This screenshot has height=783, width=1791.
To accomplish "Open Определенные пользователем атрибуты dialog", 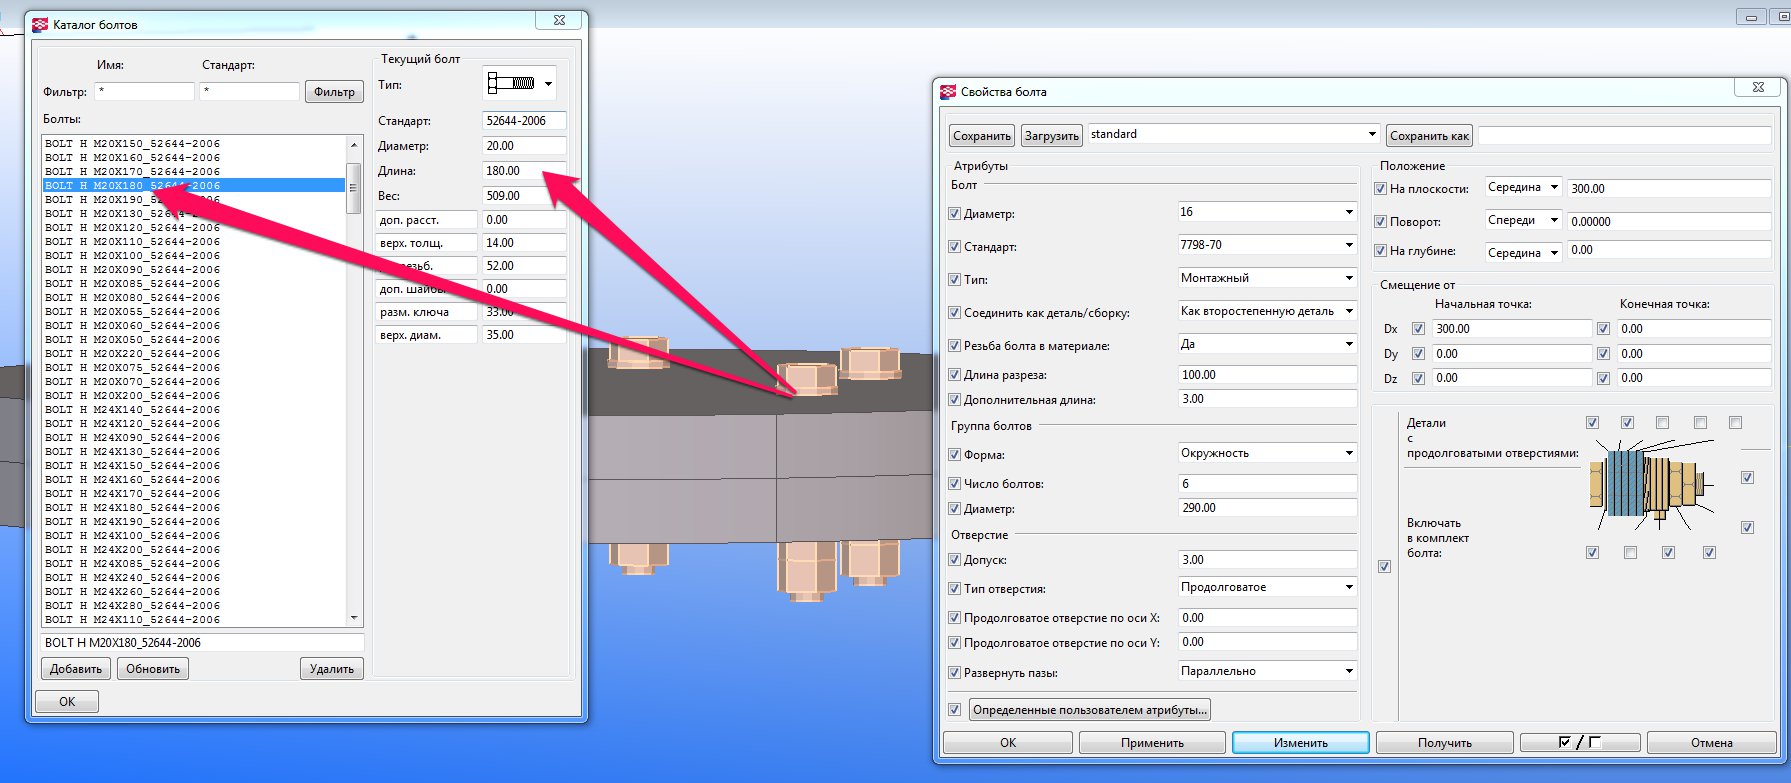I will tap(1089, 710).
